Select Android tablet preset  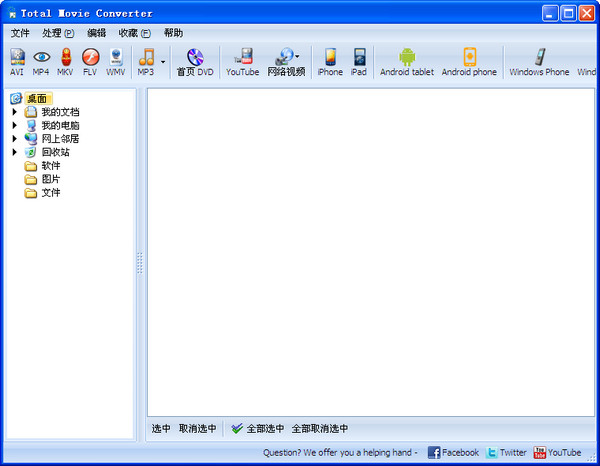407,62
